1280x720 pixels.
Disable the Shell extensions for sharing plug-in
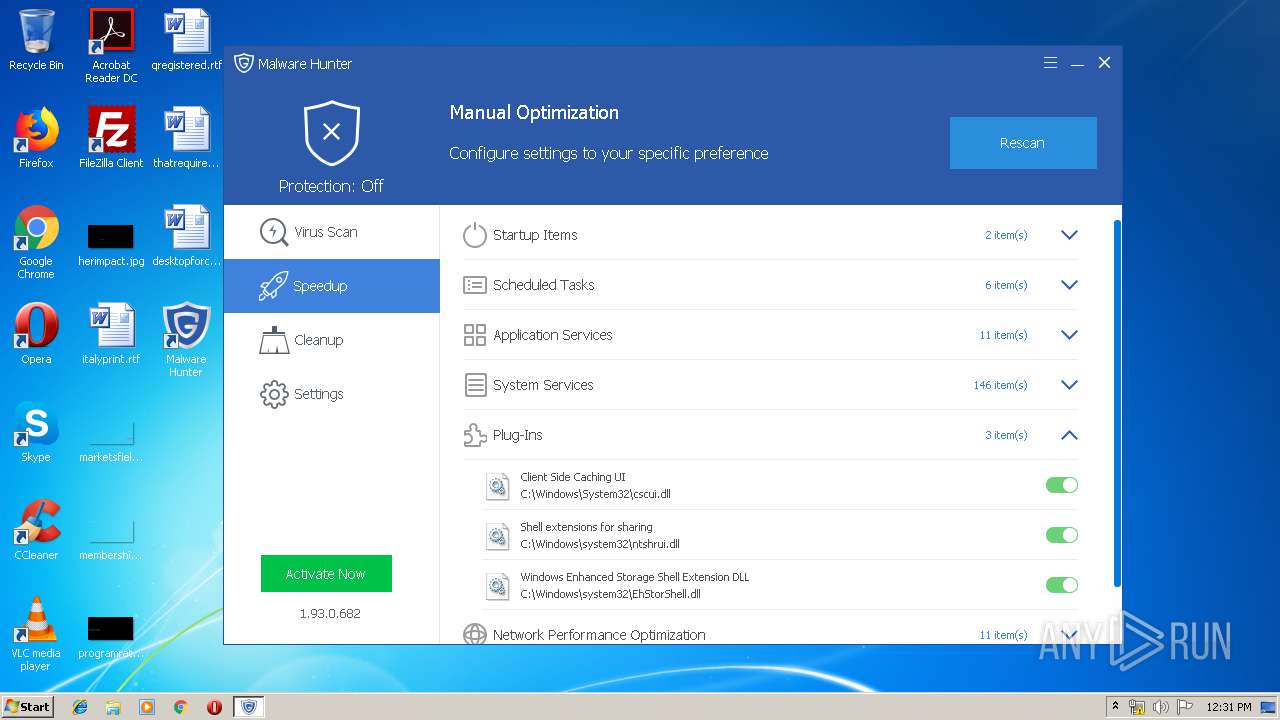coord(1062,535)
